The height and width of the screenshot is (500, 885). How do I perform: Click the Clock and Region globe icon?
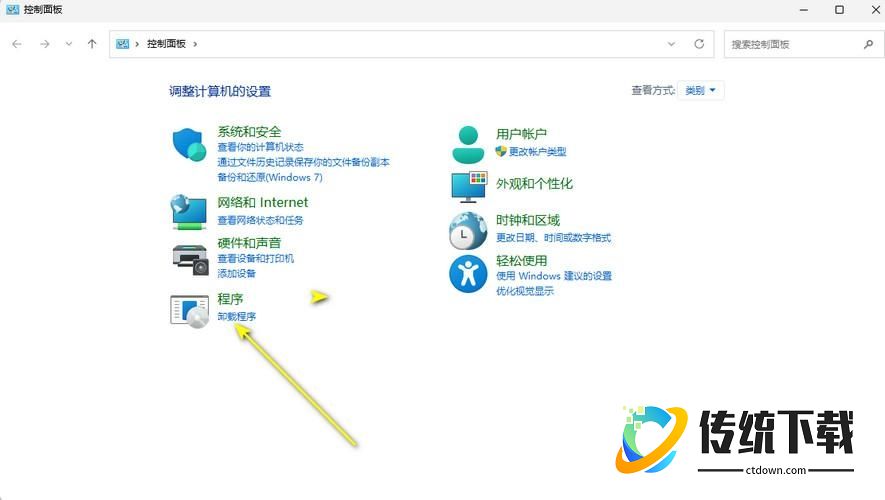coord(467,231)
